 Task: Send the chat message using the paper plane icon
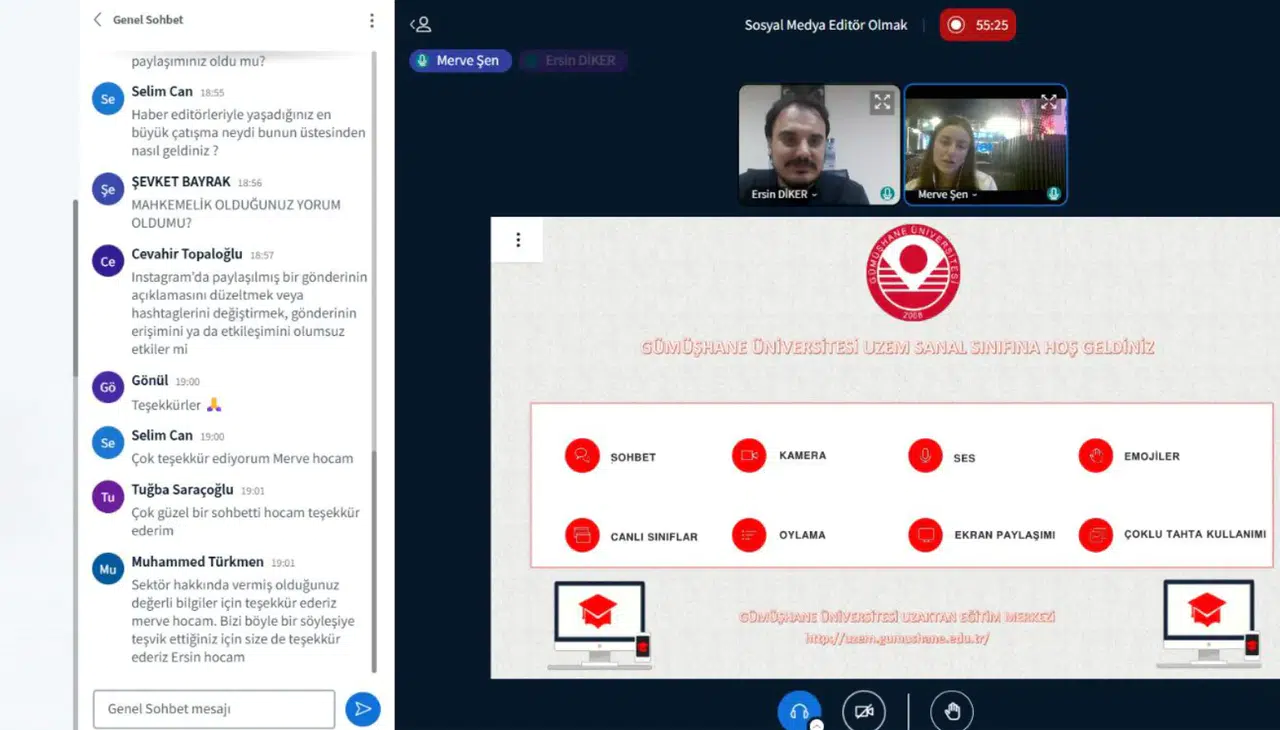[362, 708]
